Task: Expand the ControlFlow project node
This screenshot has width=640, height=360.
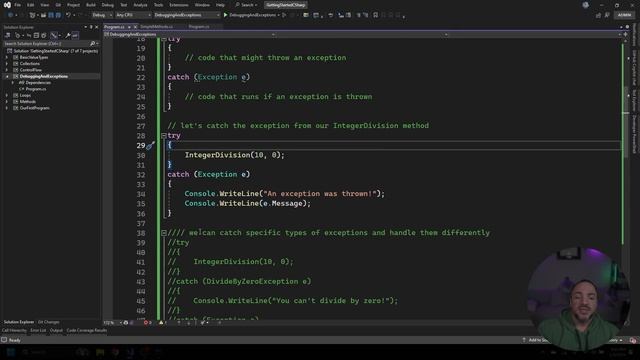Action: point(7,70)
